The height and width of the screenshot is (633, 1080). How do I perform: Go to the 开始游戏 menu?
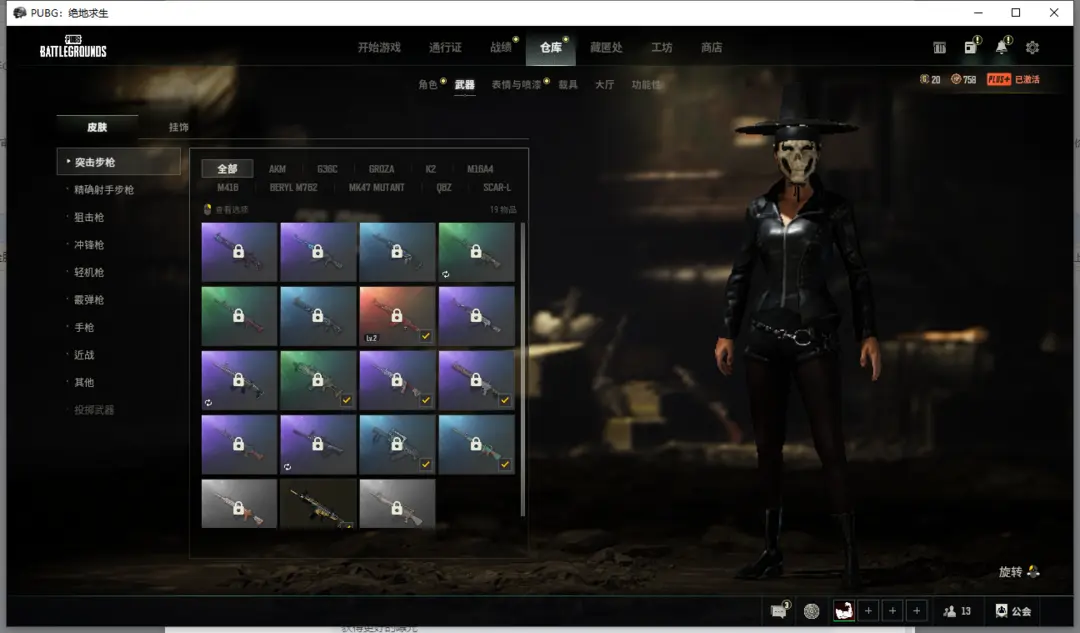[379, 48]
